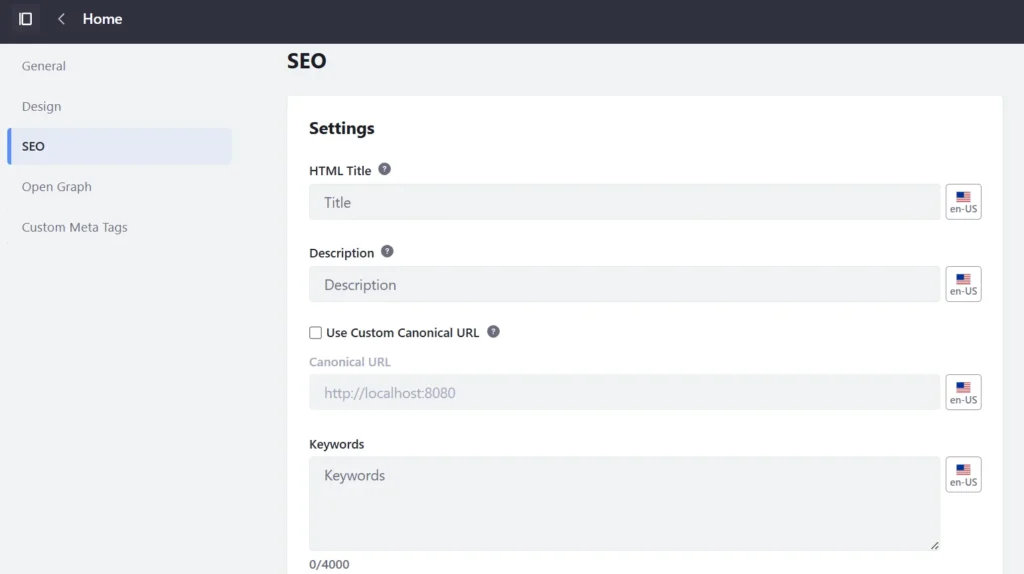Image resolution: width=1024 pixels, height=574 pixels.
Task: Click the Canonical URL help icon
Action: [x=493, y=332]
